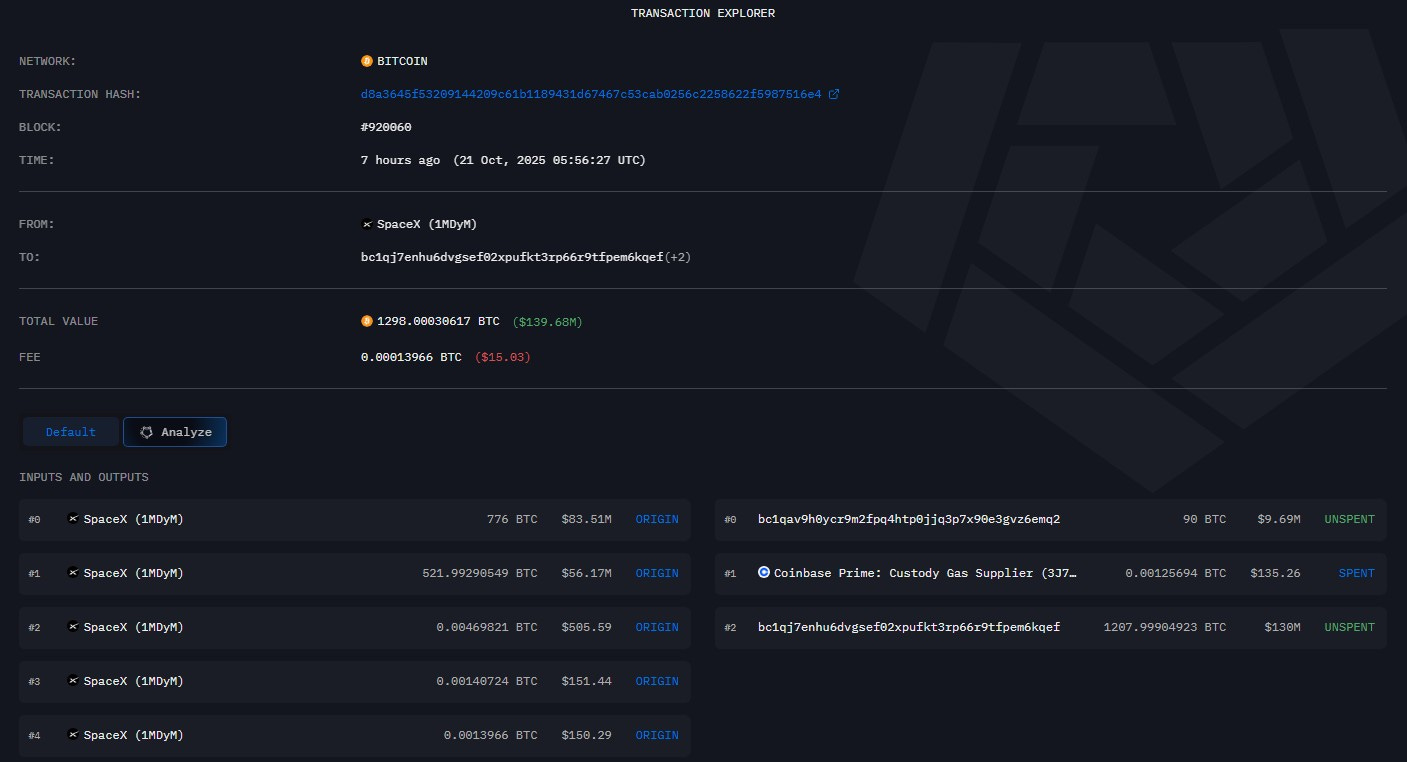Open SpaceX entity on input #4
This screenshot has width=1407, height=762.
click(133, 735)
